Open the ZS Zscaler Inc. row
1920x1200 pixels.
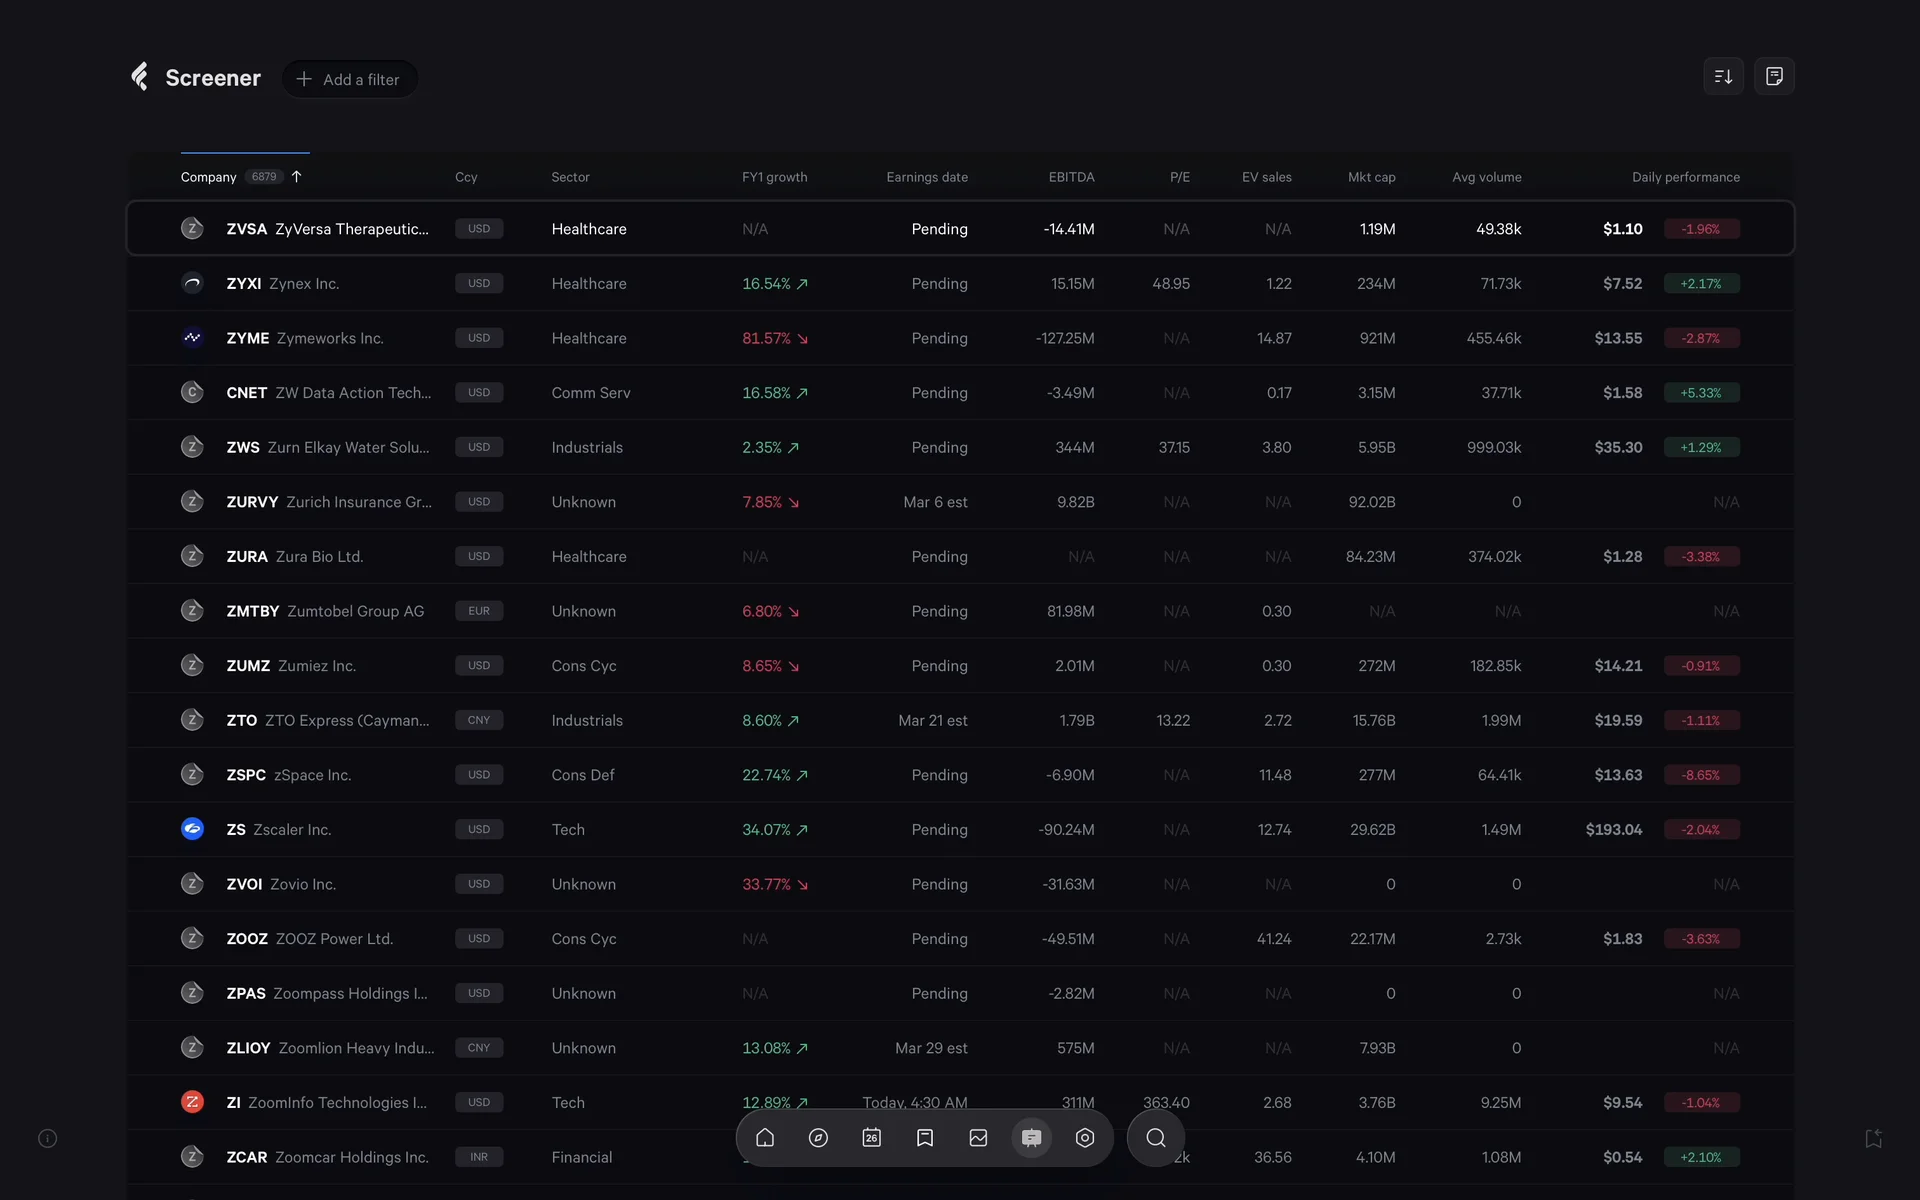tap(292, 829)
